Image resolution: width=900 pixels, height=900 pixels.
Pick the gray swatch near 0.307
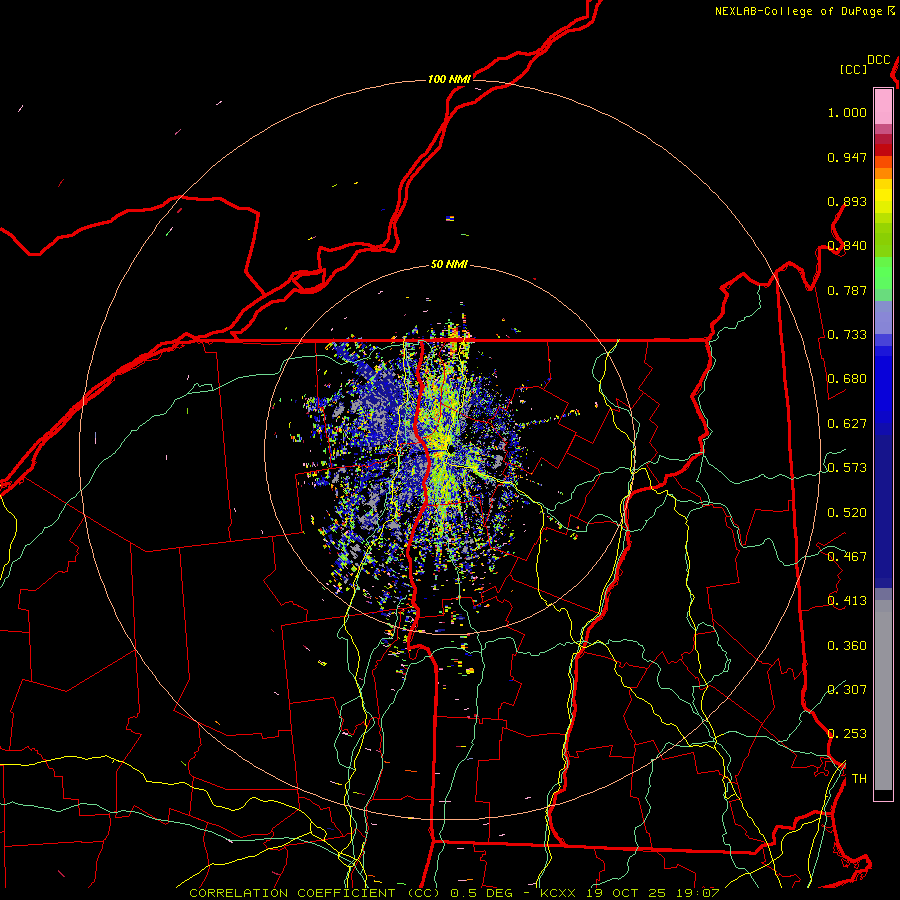click(883, 700)
